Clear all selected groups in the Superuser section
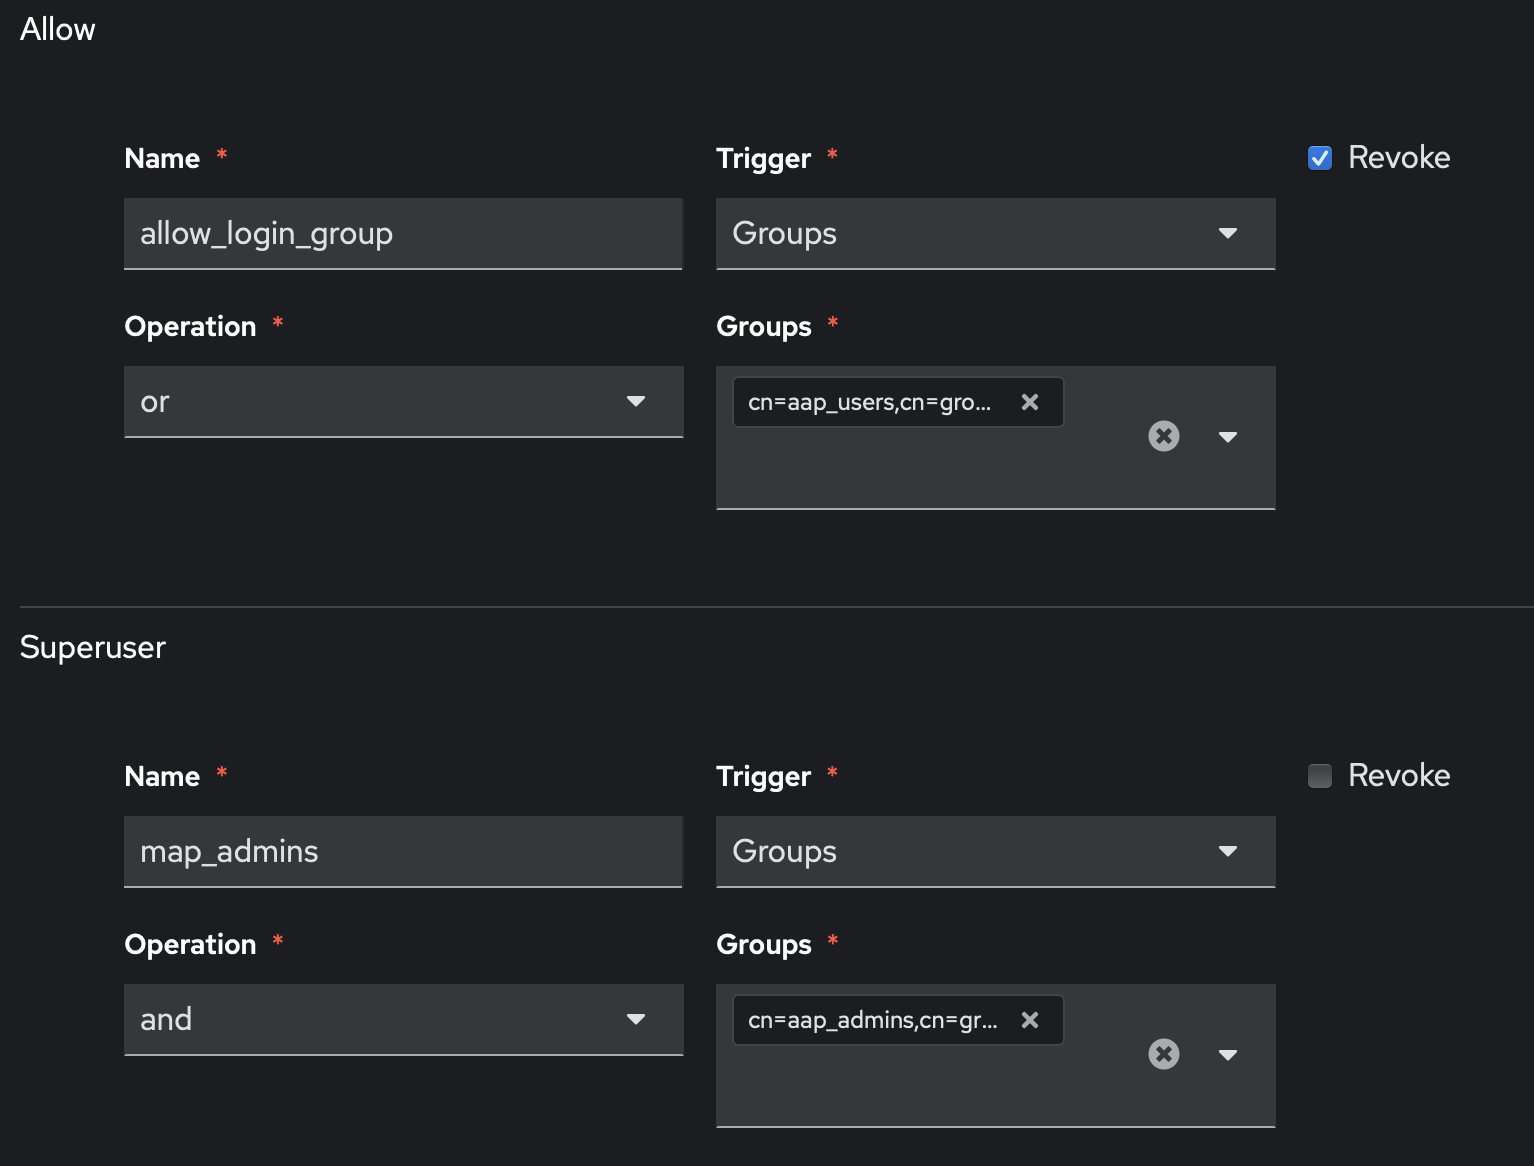 coord(1163,1054)
